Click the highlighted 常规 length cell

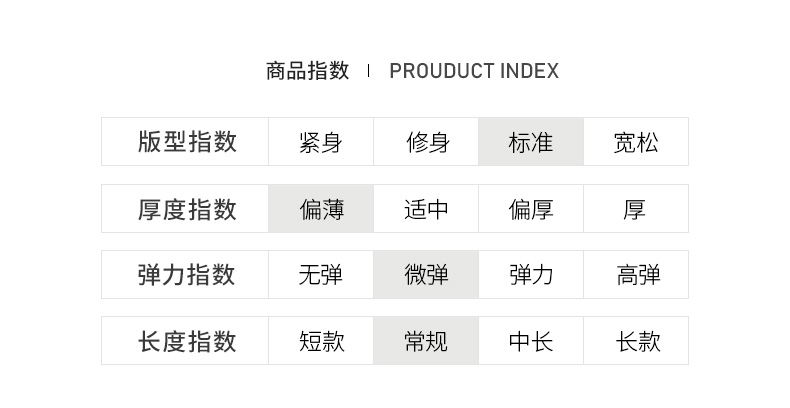[x=426, y=341]
